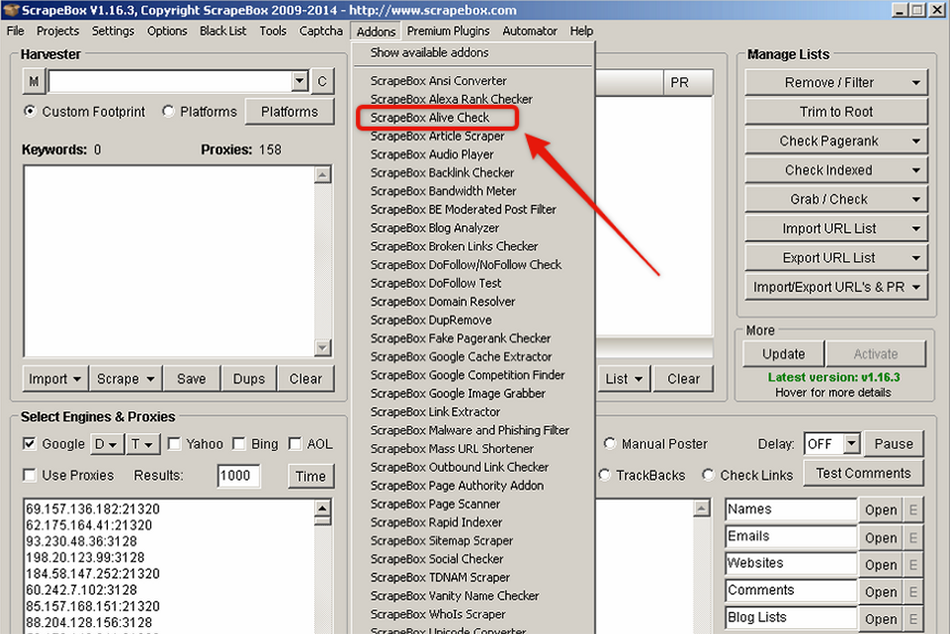This screenshot has height=634, width=950.
Task: Select the Custom Footprint radio button
Action: pos(30,112)
